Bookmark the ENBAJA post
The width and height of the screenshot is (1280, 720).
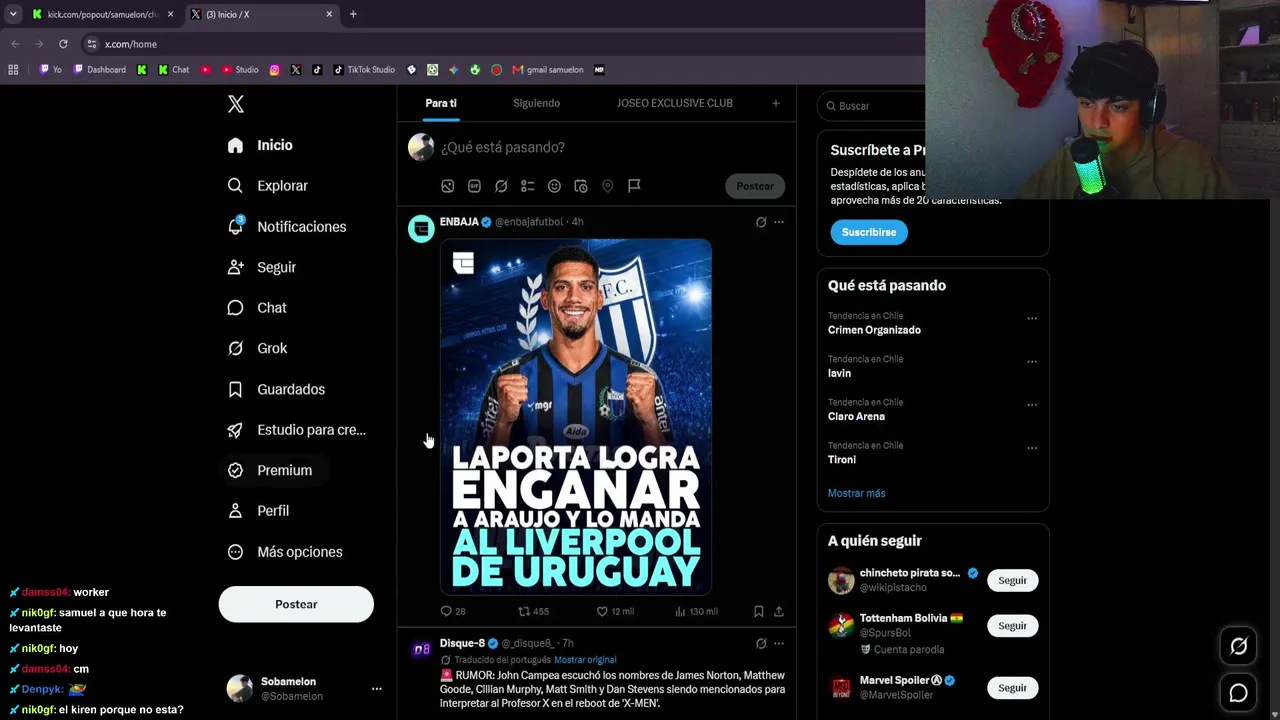(x=759, y=611)
